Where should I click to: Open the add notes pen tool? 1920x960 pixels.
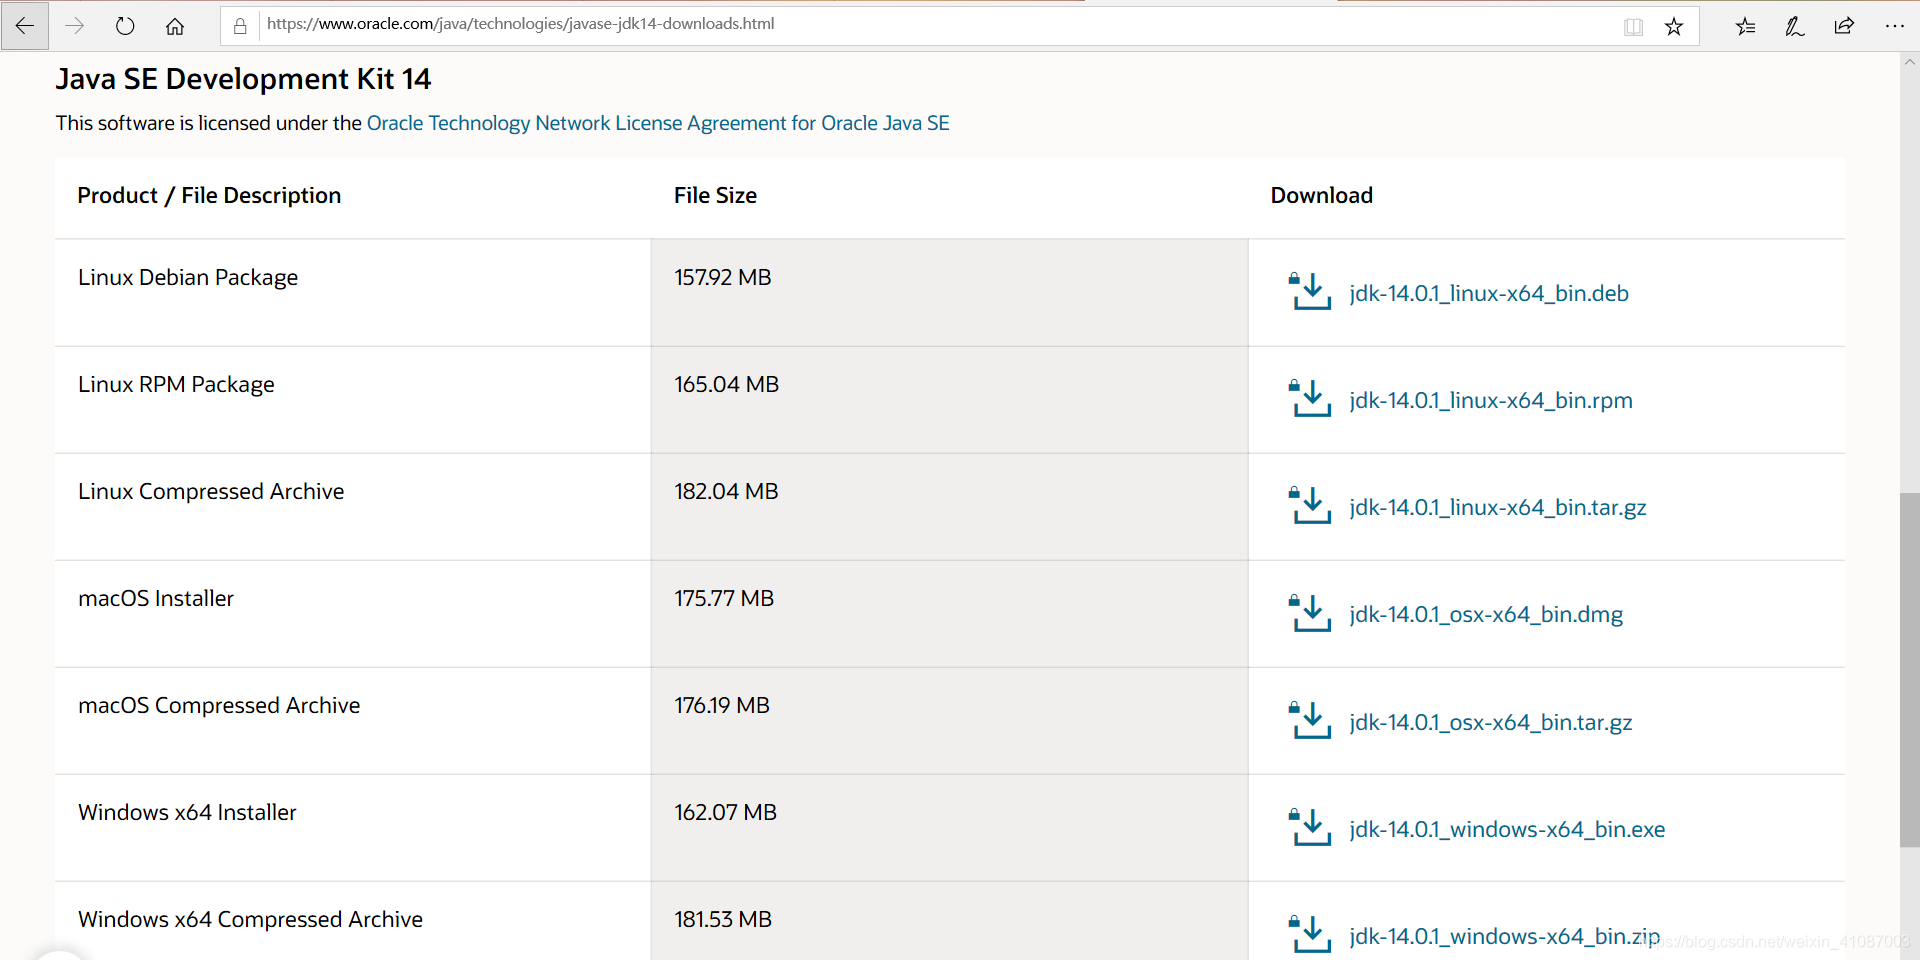pyautogui.click(x=1795, y=27)
